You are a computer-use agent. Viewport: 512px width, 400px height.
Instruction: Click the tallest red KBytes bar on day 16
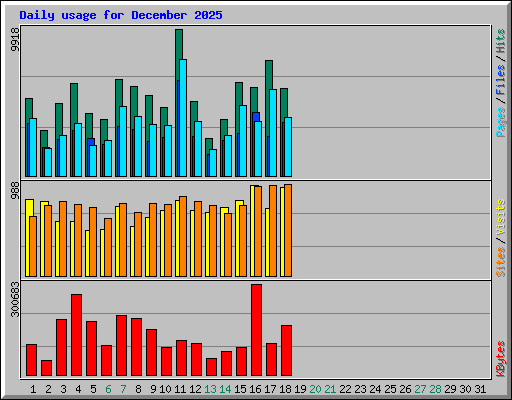256,330
